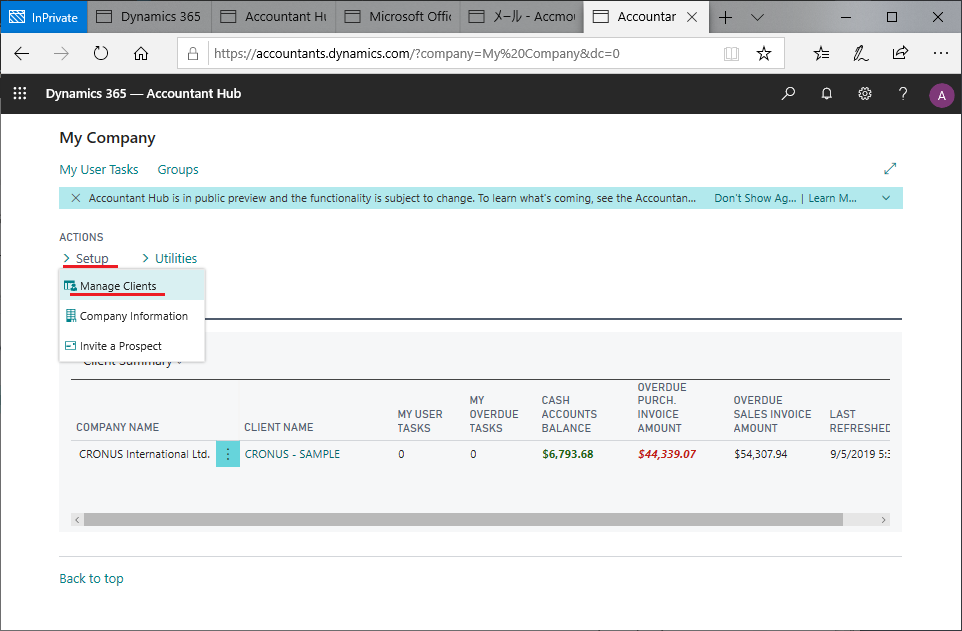Open the notifications bell
The height and width of the screenshot is (631, 962).
click(x=826, y=93)
